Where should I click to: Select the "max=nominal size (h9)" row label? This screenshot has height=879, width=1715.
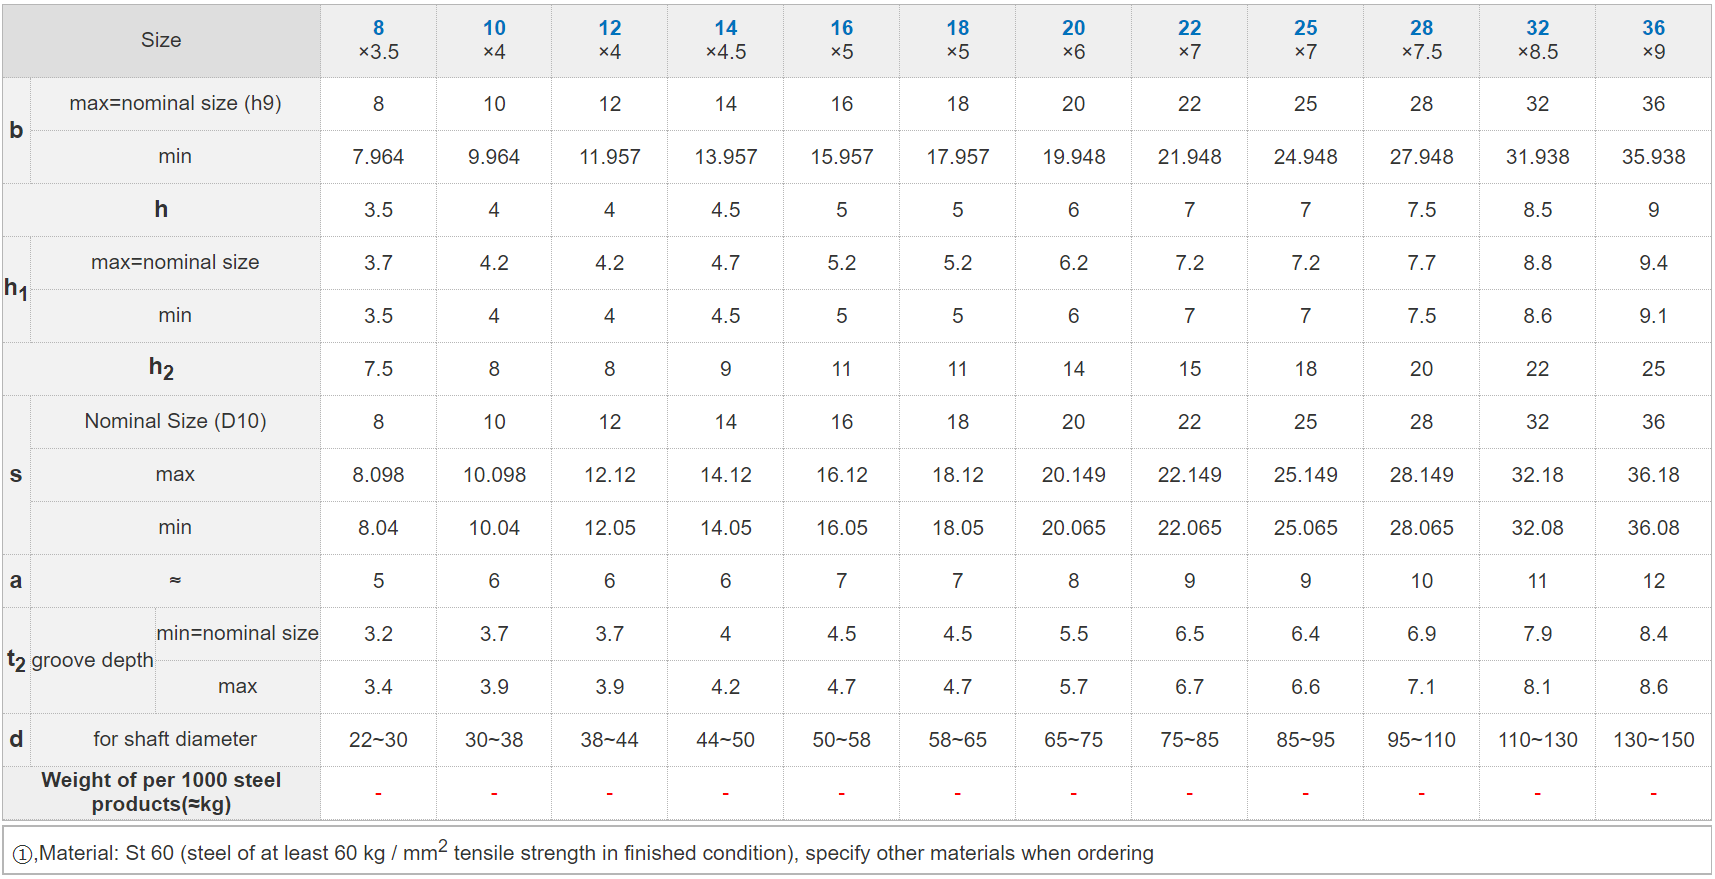[x=175, y=103]
